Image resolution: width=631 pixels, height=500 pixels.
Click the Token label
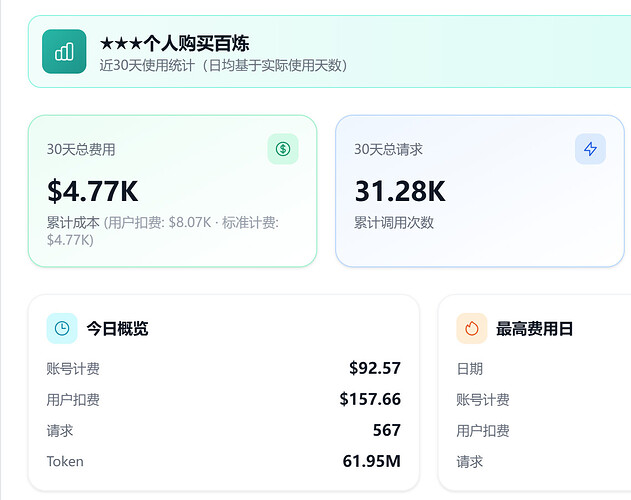click(65, 461)
